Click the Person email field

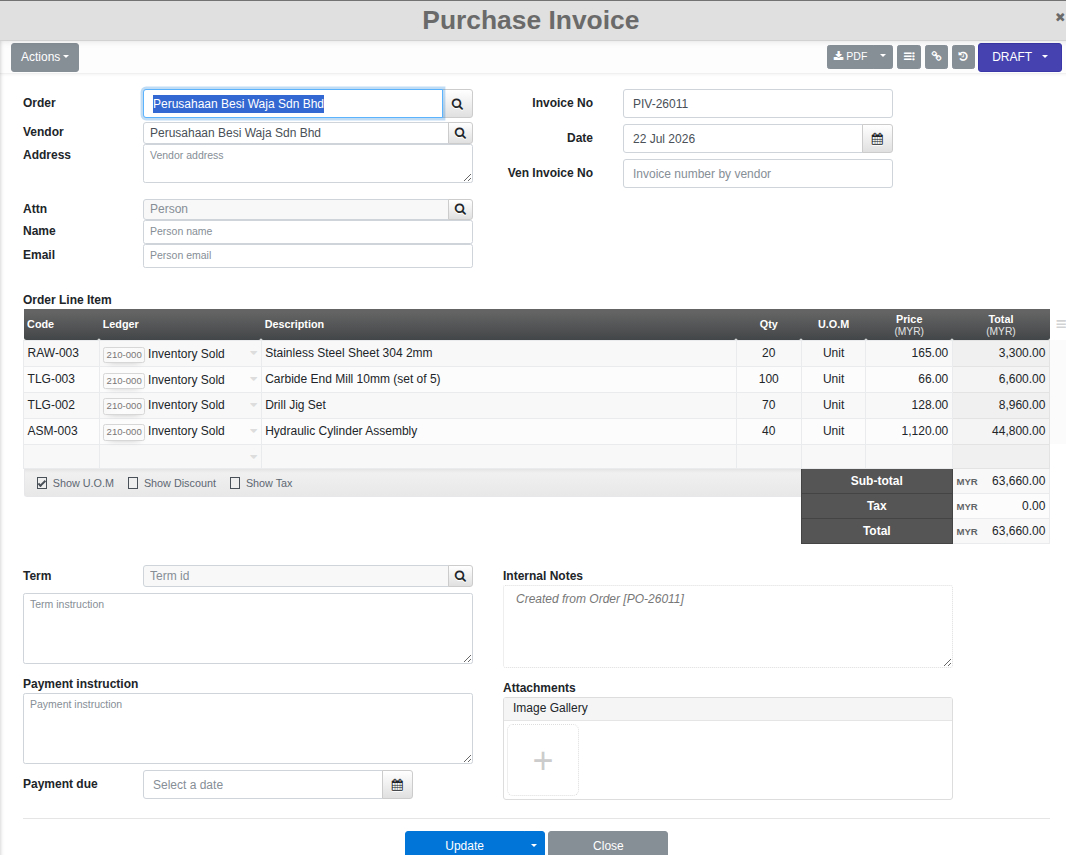pos(308,256)
